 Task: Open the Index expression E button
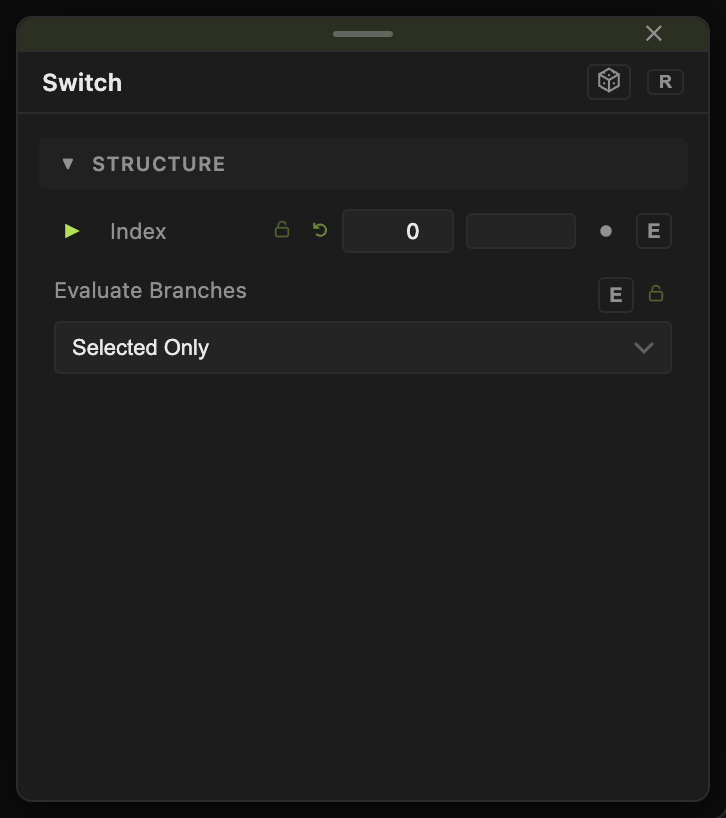(654, 231)
